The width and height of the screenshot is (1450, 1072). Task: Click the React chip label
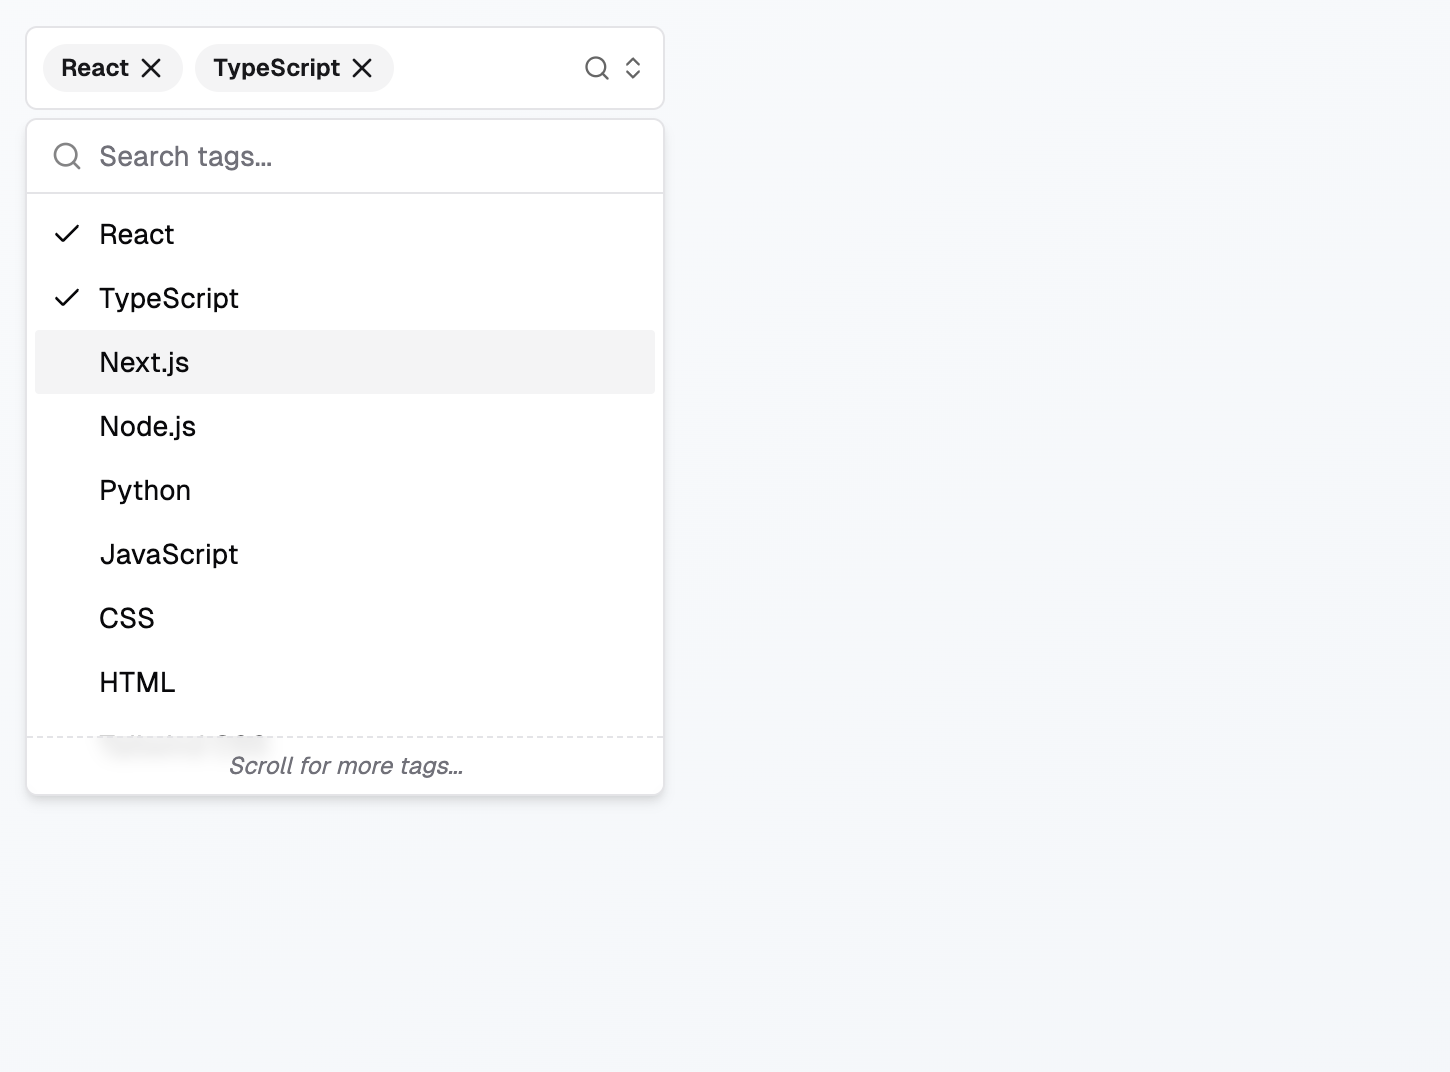tap(95, 68)
